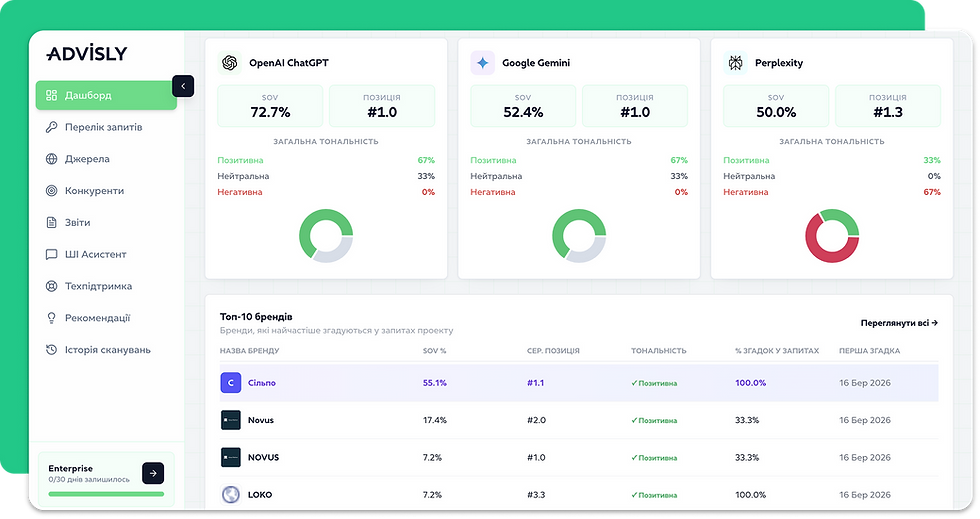Click the ChatGPT position #1.0 box
980x519 pixels.
pyautogui.click(x=382, y=106)
